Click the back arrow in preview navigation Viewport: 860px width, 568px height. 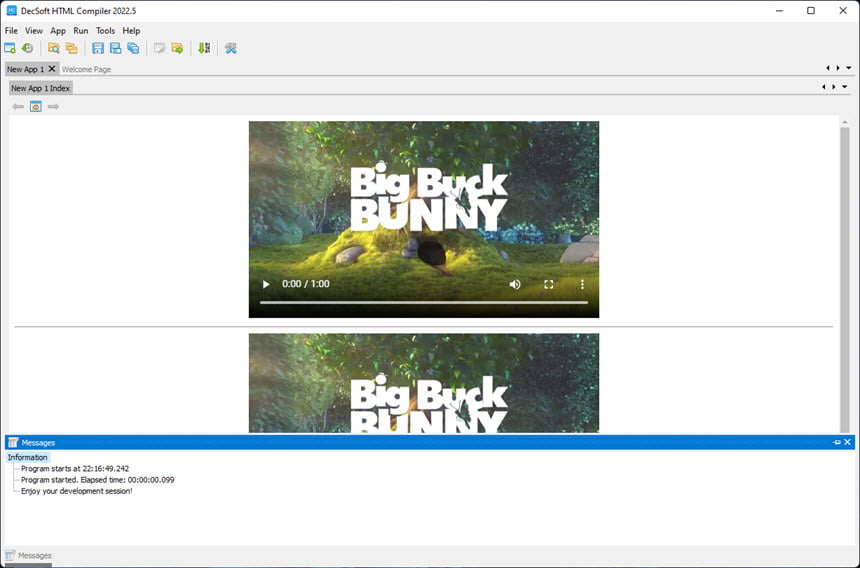pyautogui.click(x=18, y=106)
